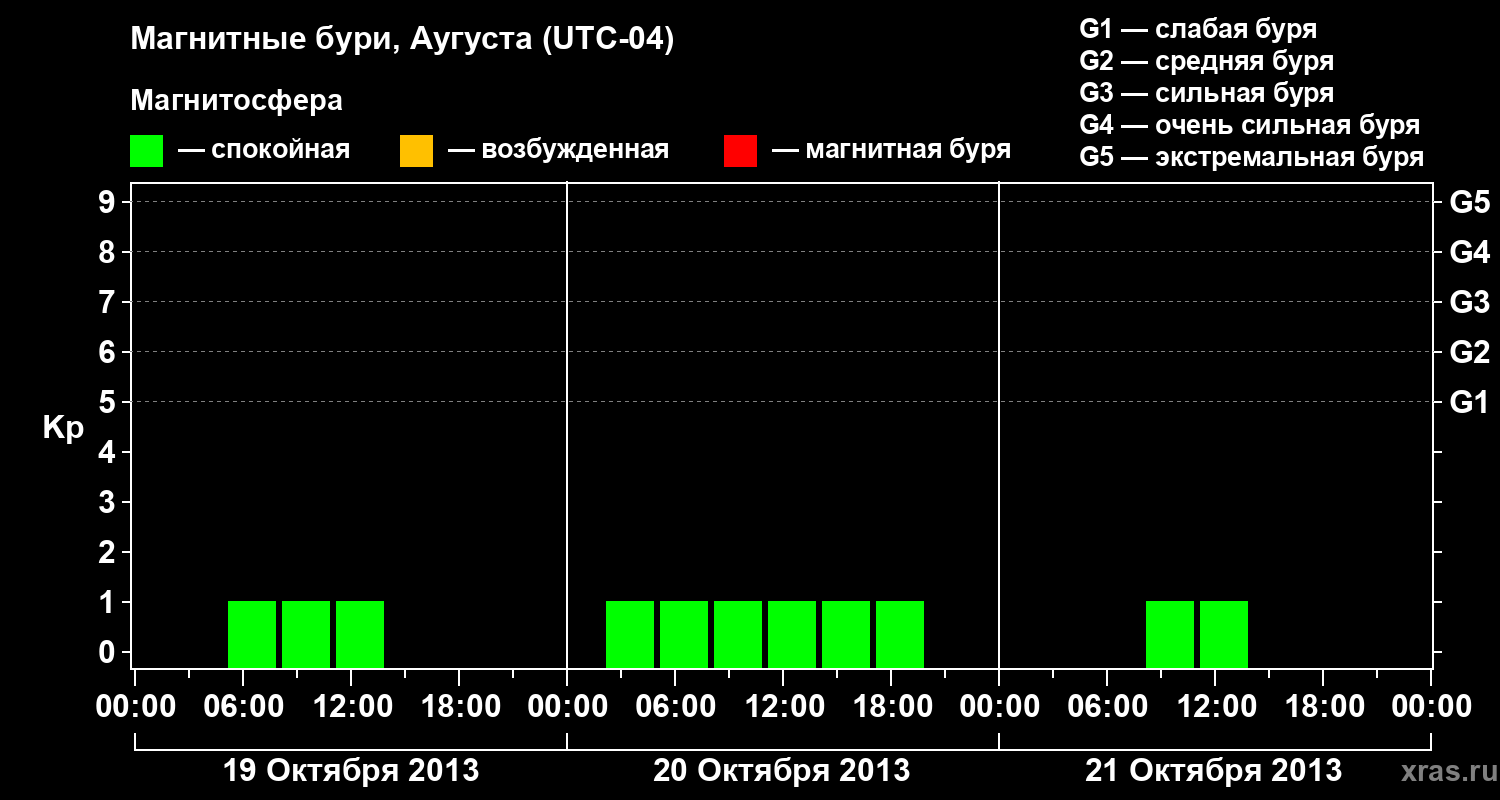This screenshot has height=800, width=1500.
Task: Click '12:00' time label under 19 October
Action: point(351,707)
